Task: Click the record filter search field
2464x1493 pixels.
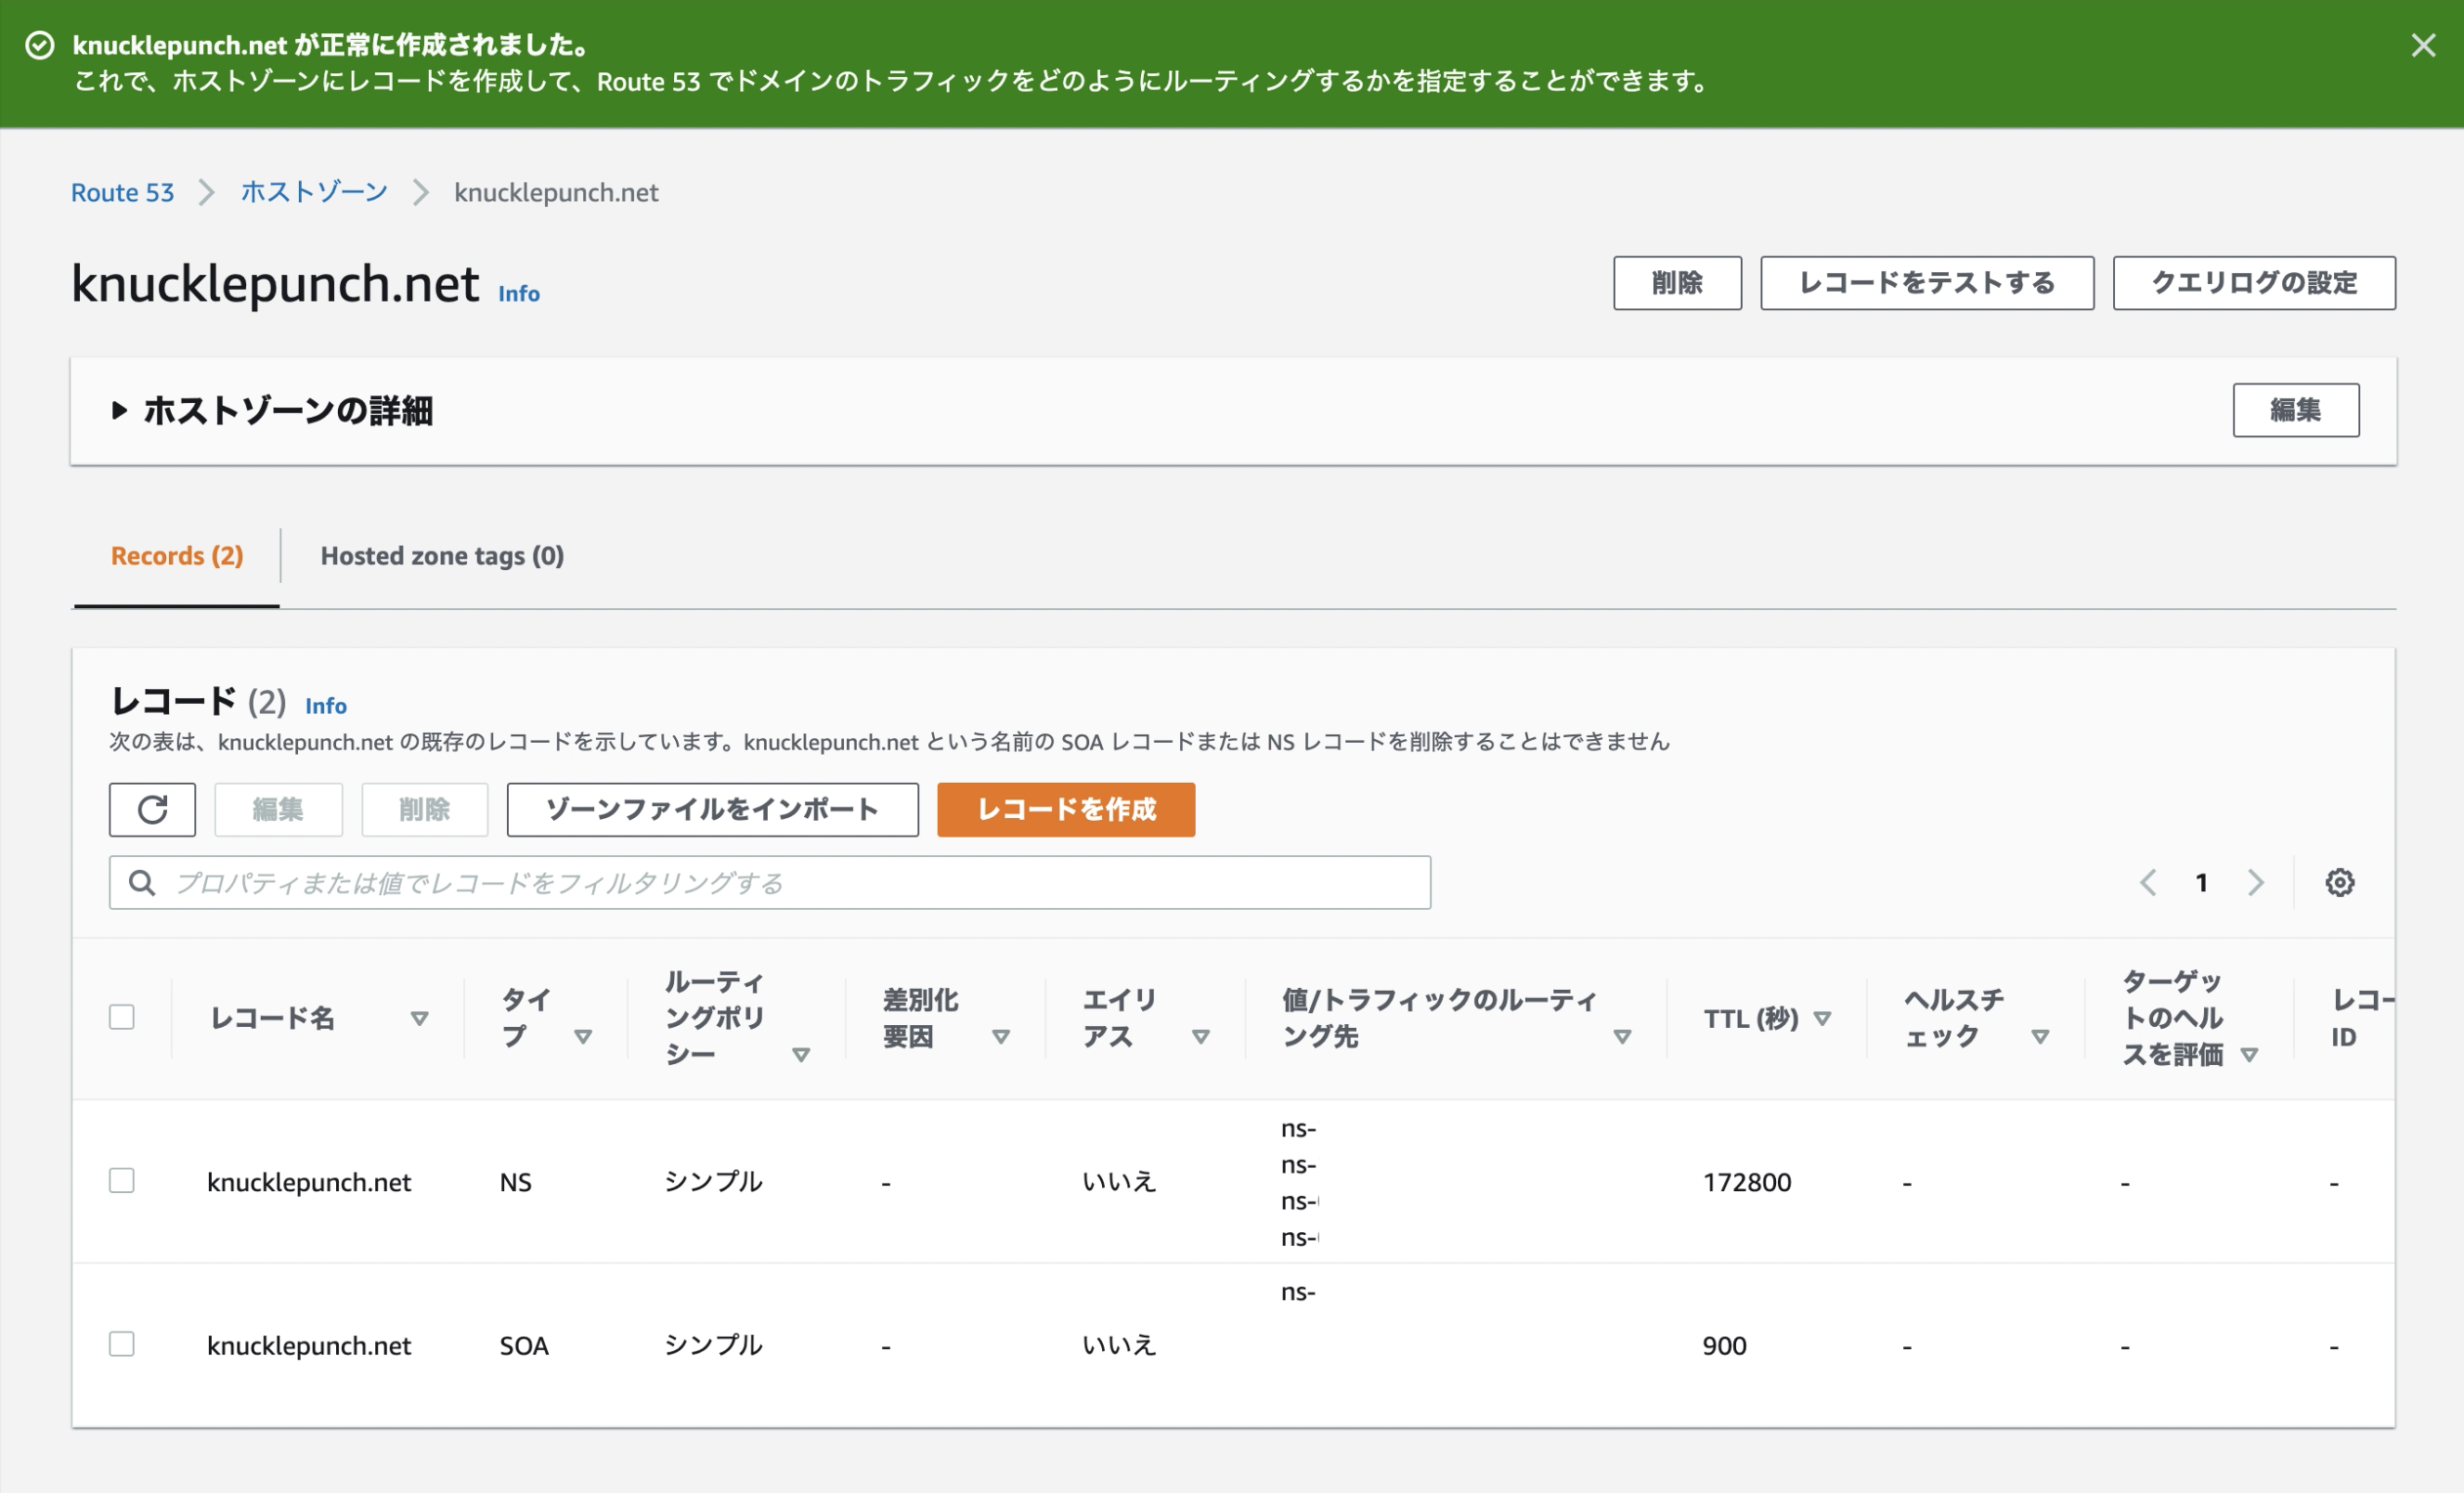Action: [770, 882]
